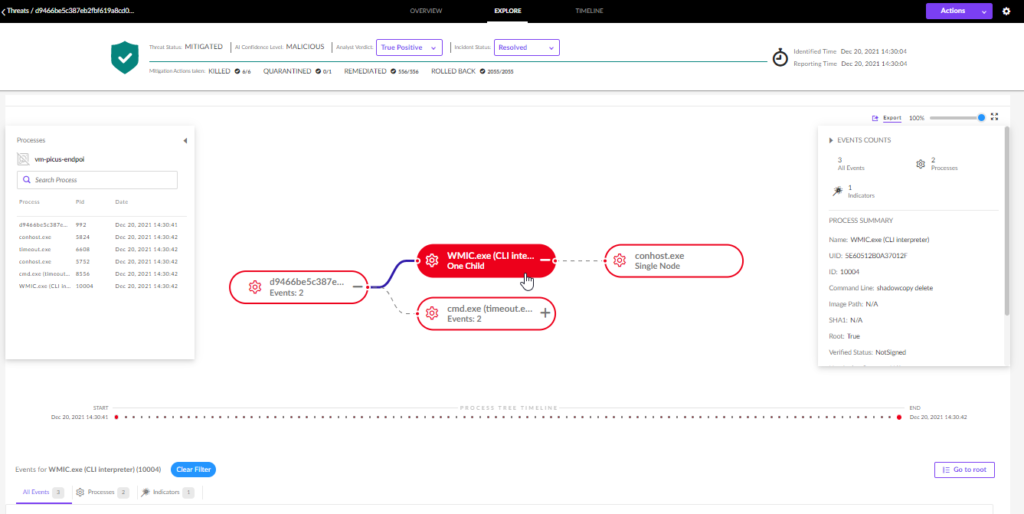1024x514 pixels.
Task: Click Command Line value shadowcopy delete
Action: click(904, 287)
